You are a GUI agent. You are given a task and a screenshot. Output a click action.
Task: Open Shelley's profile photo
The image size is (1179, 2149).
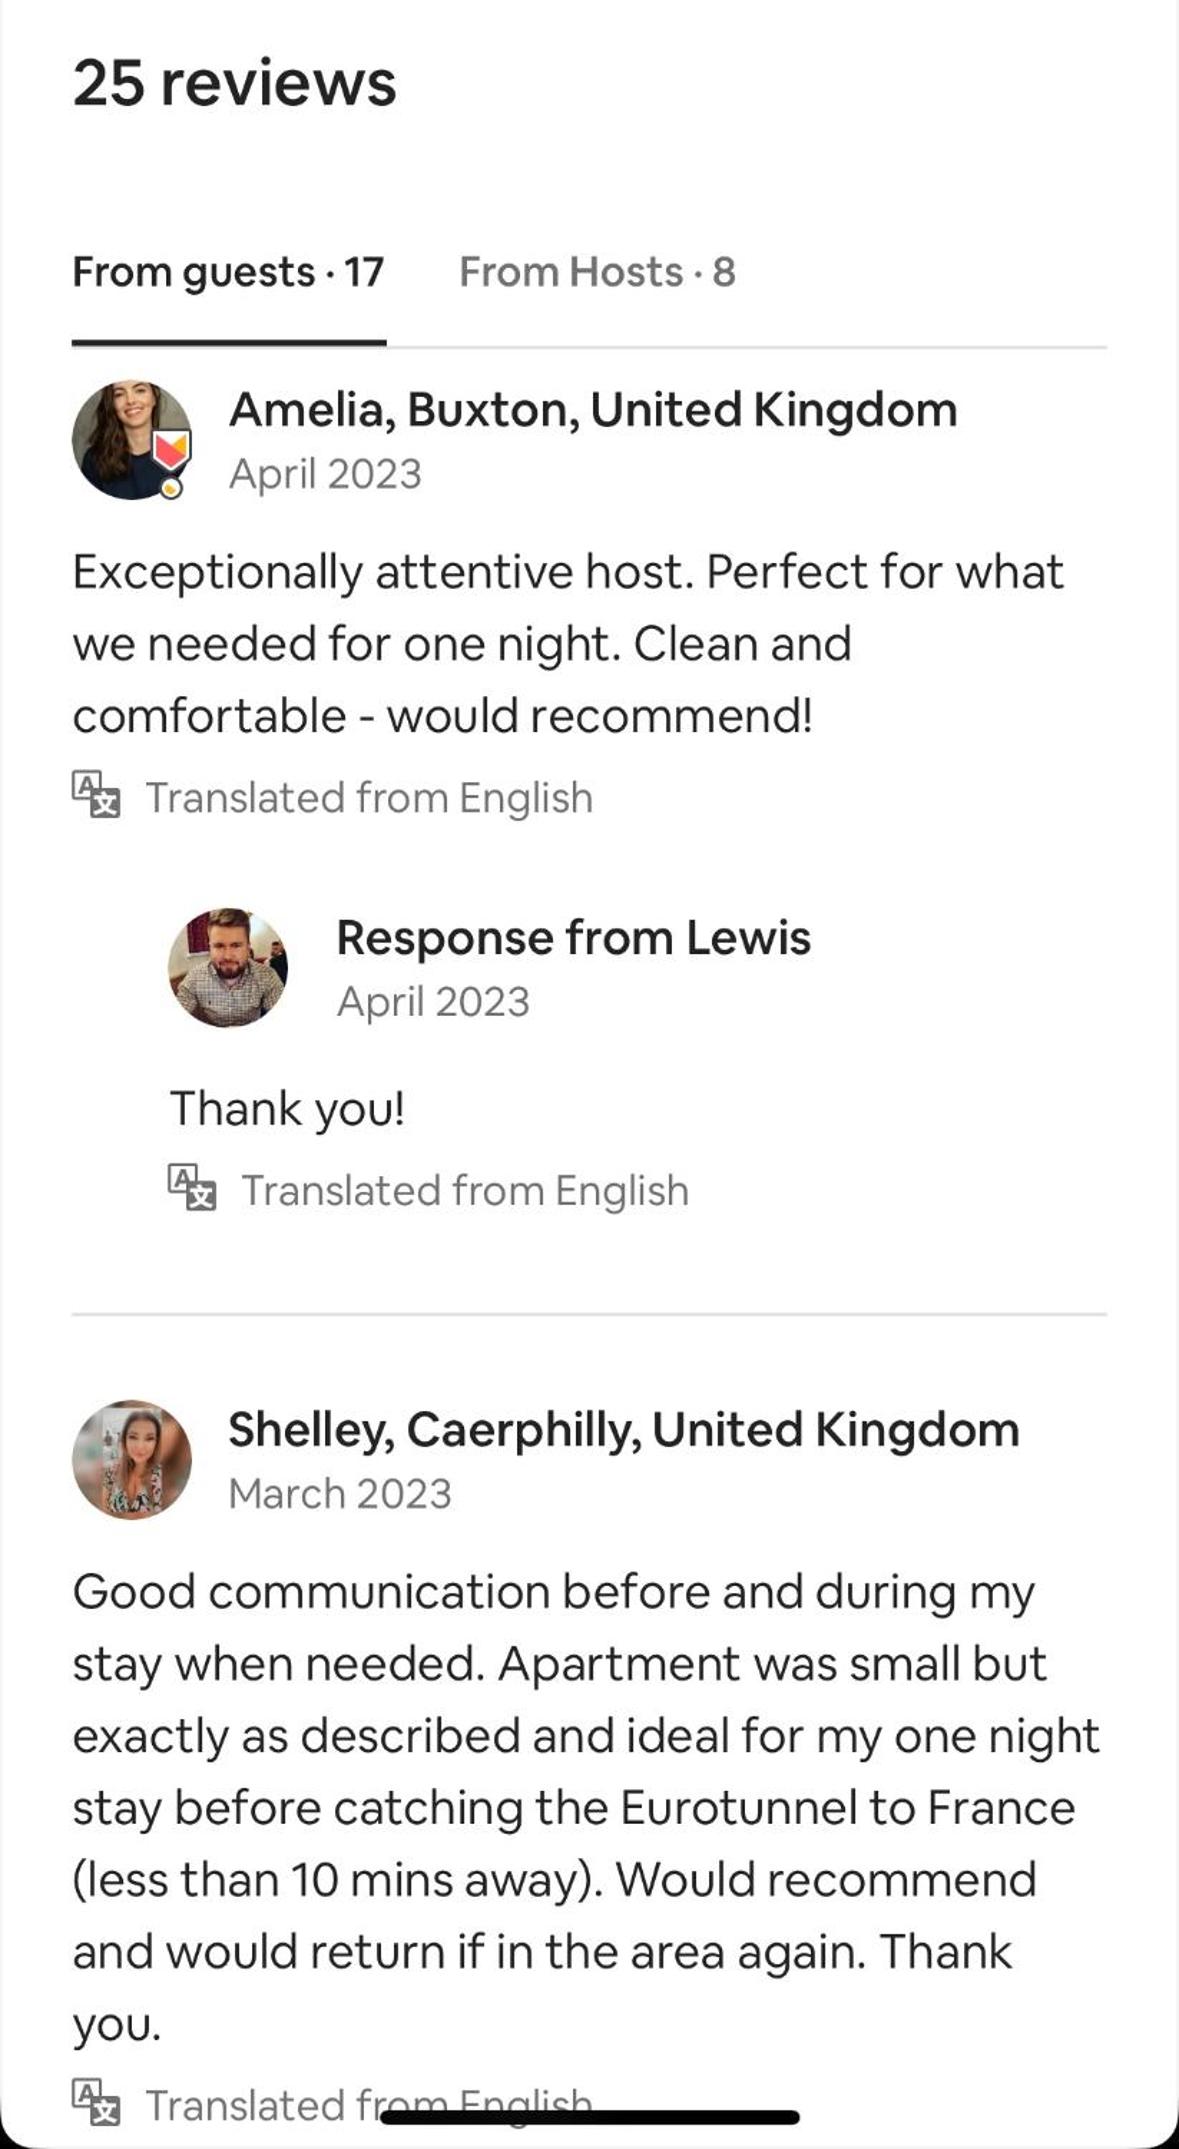[131, 1459]
